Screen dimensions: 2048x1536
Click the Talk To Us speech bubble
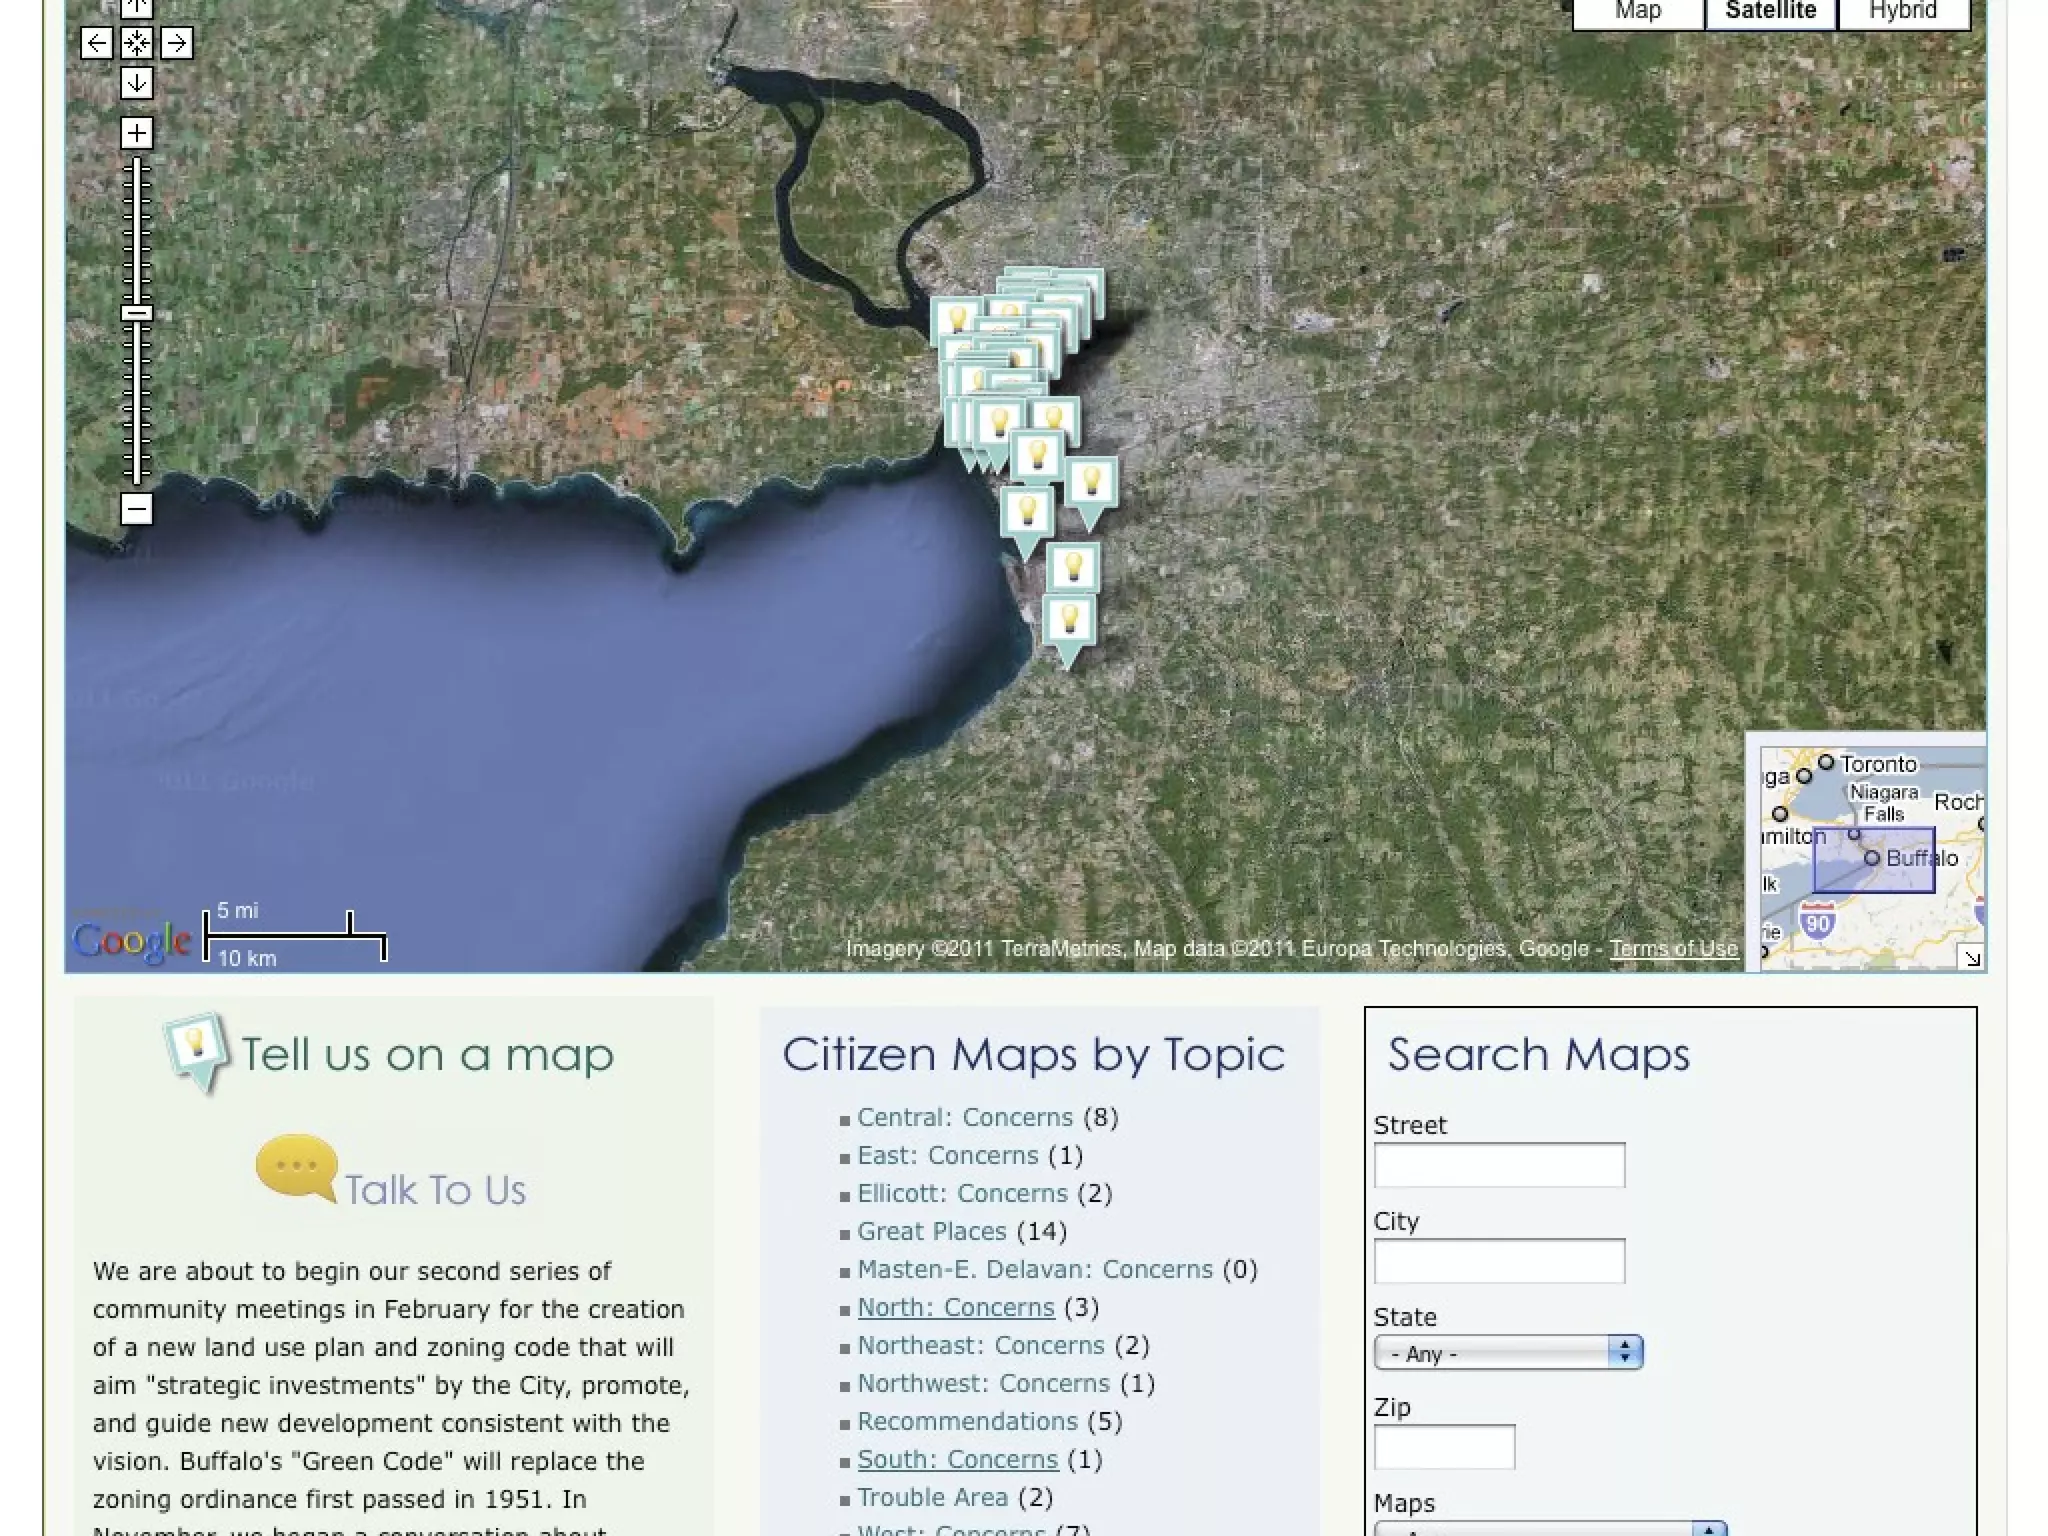295,1167
